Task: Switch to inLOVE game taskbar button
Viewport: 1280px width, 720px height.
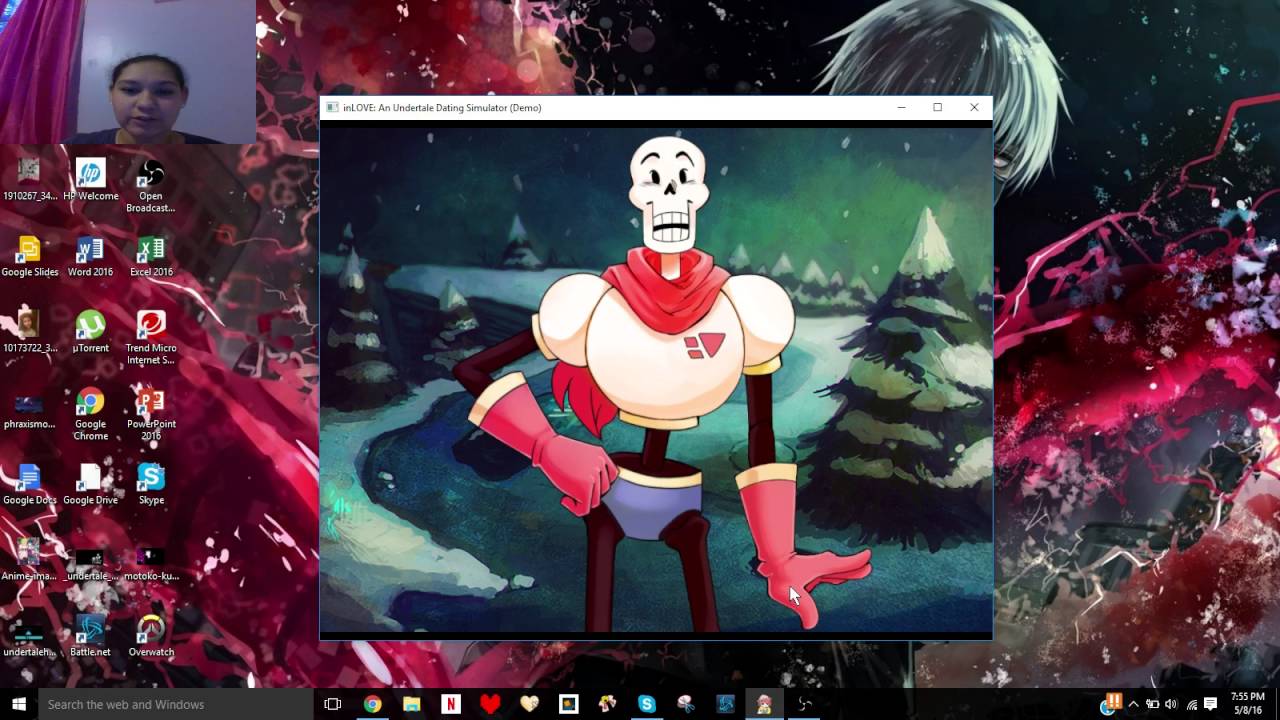Action: (x=764, y=704)
